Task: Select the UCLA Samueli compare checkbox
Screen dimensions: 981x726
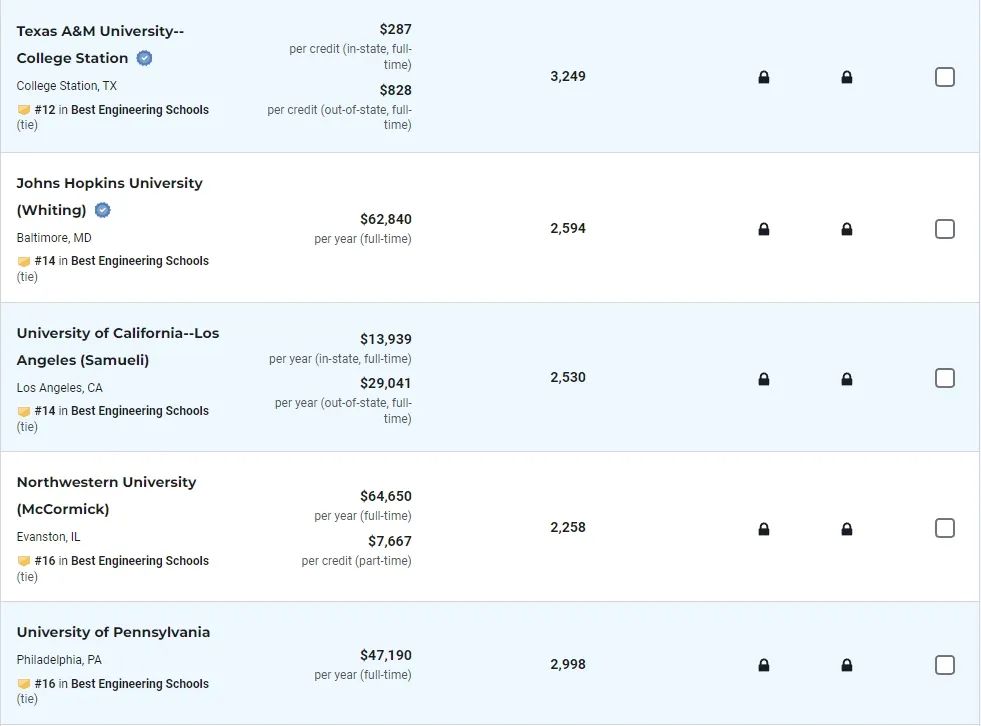Action: click(945, 378)
